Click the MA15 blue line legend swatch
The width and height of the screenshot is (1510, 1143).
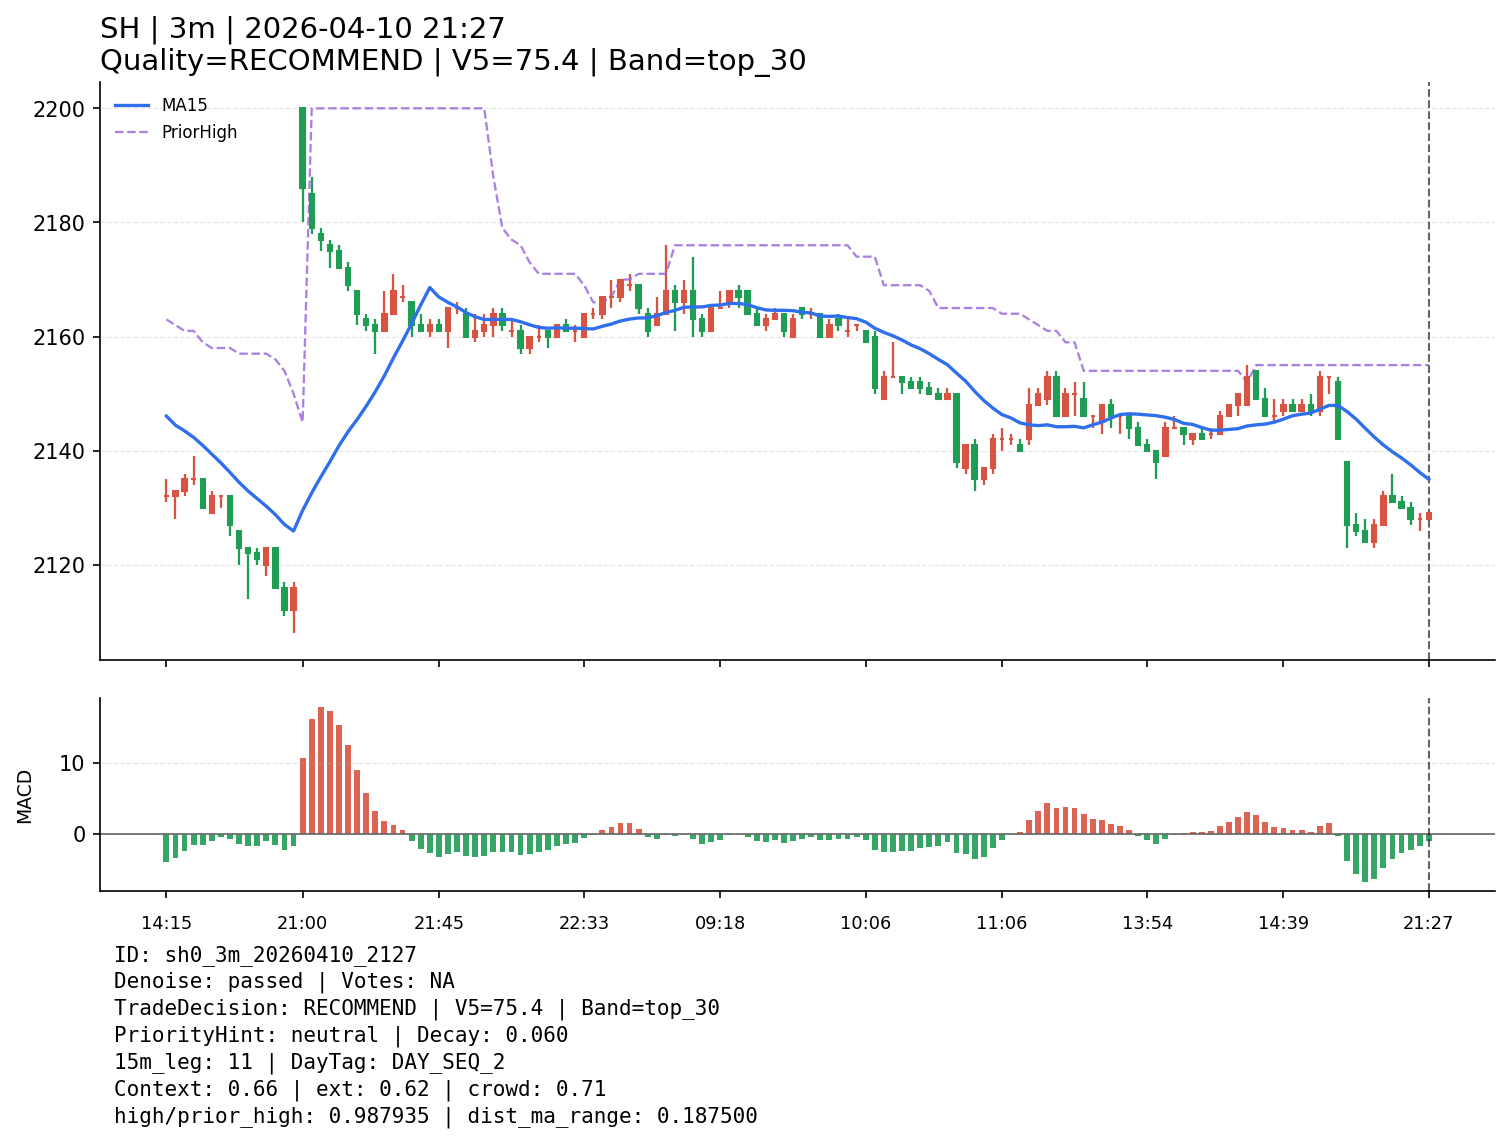132,105
